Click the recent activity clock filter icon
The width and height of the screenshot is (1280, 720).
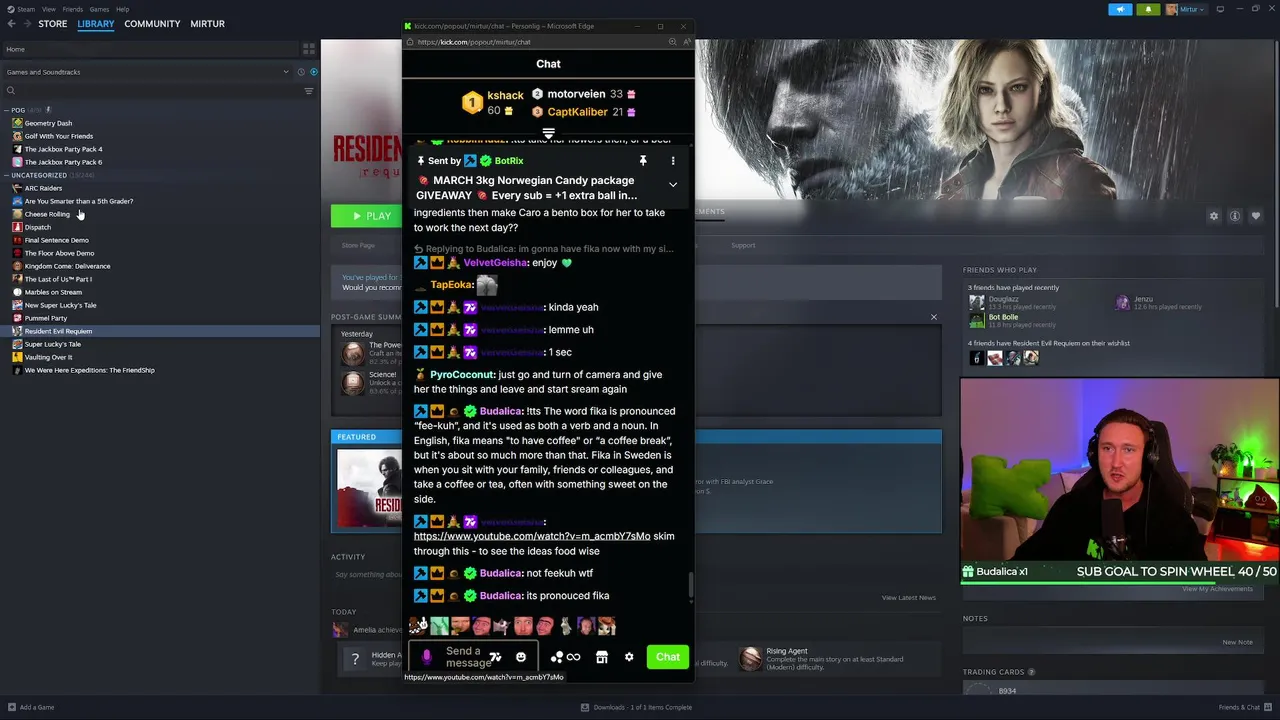point(300,72)
